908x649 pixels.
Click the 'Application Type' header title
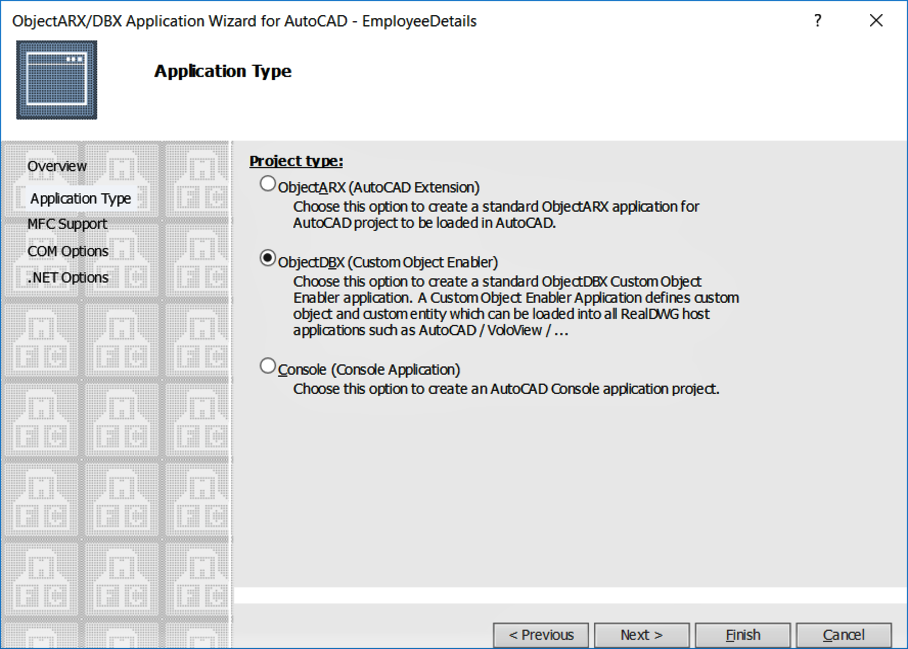[223, 71]
